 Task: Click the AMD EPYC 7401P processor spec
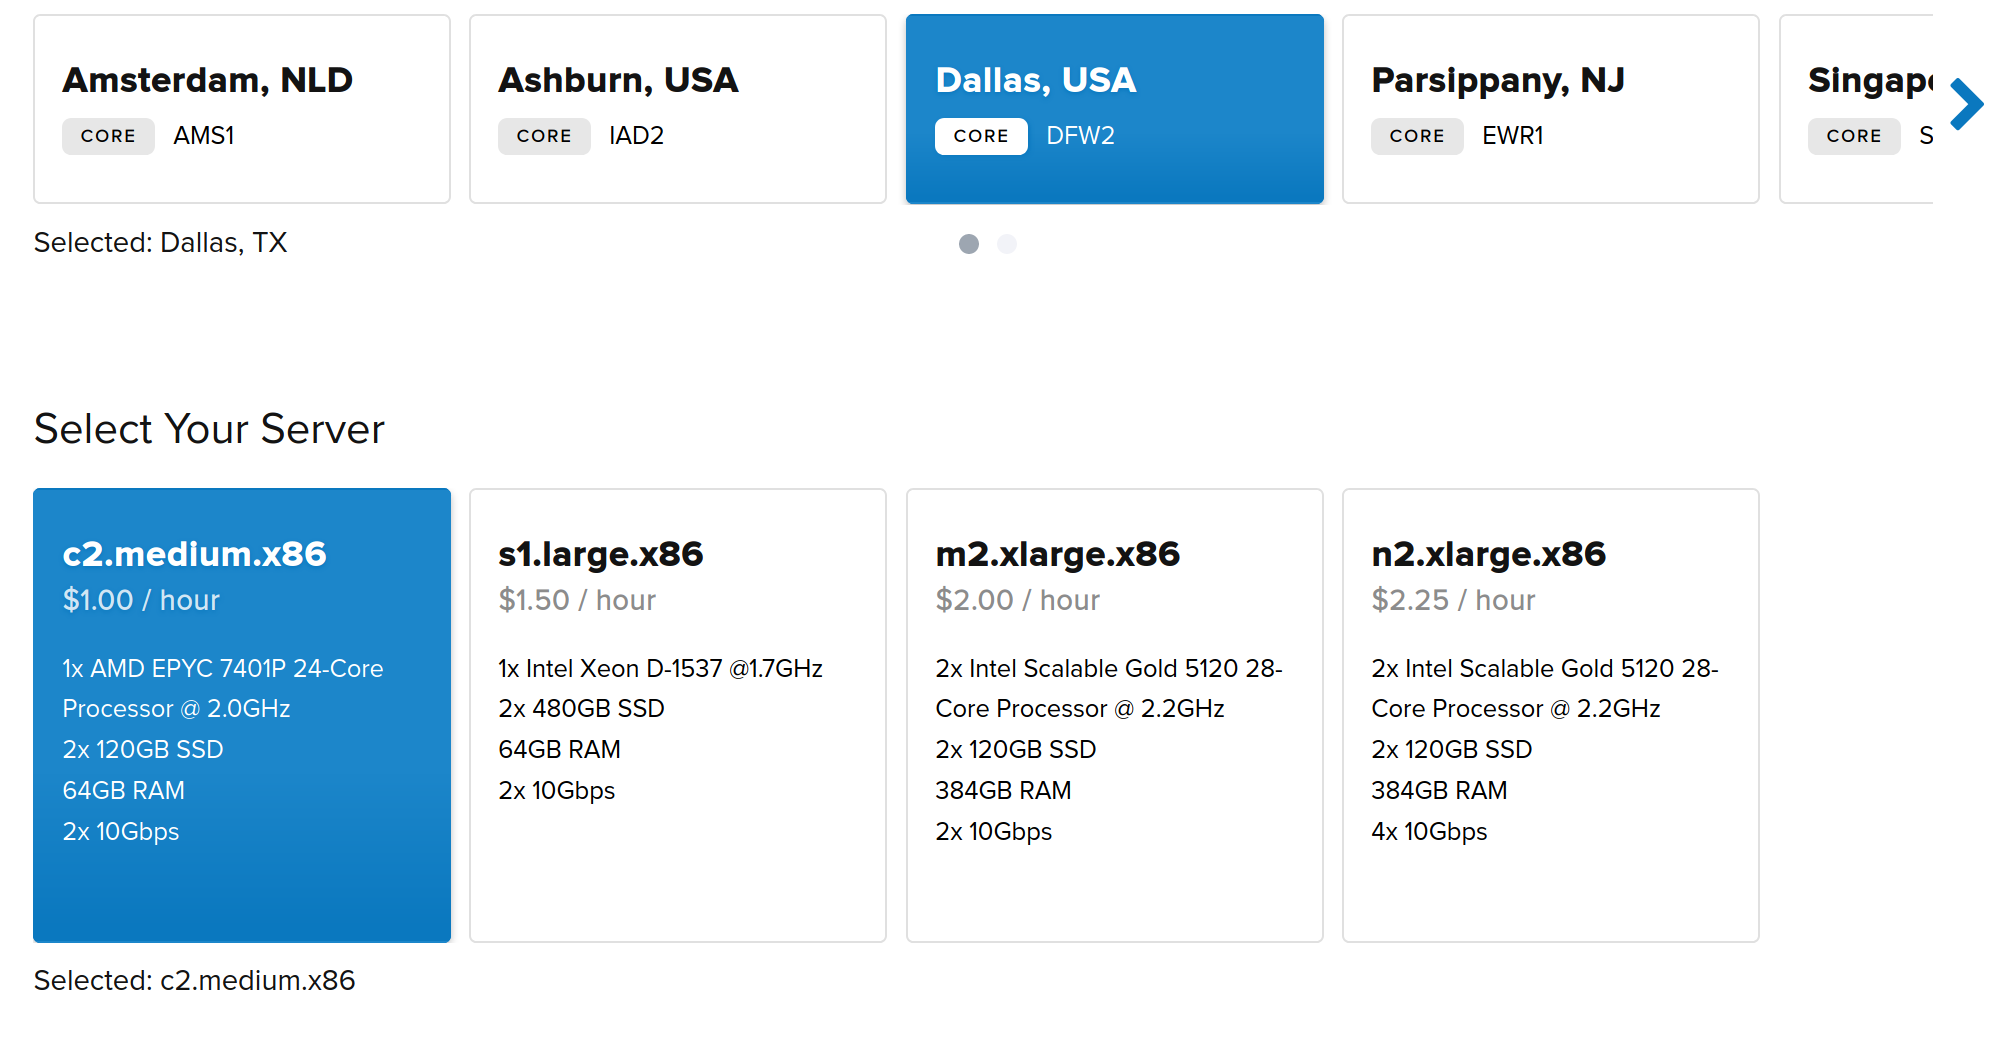click(x=223, y=689)
